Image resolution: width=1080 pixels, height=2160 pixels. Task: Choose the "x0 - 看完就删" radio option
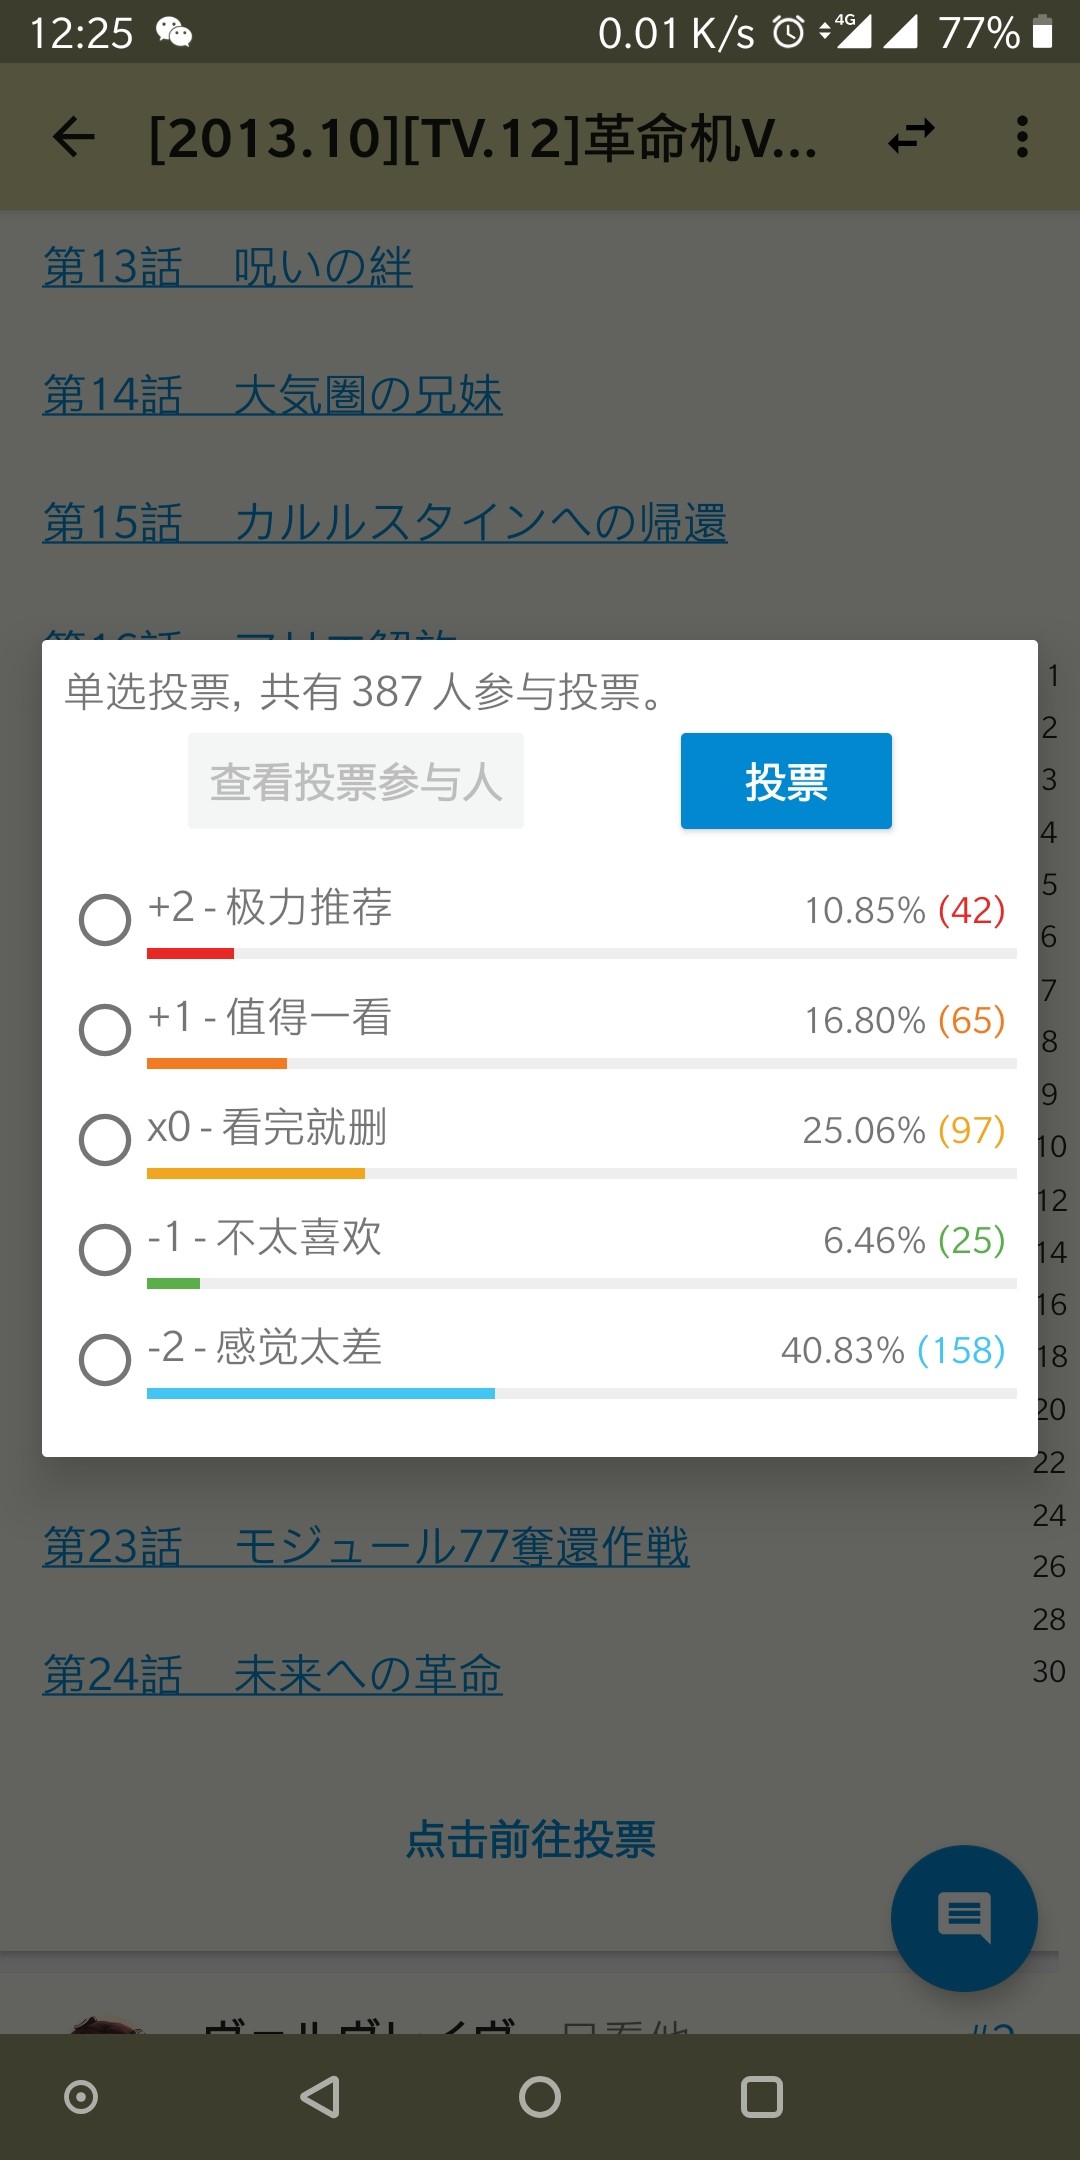[105, 1140]
